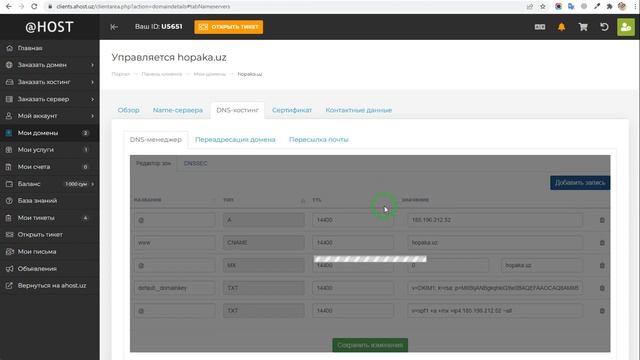
Task: Click the share icon in the address bar
Action: 530,7
